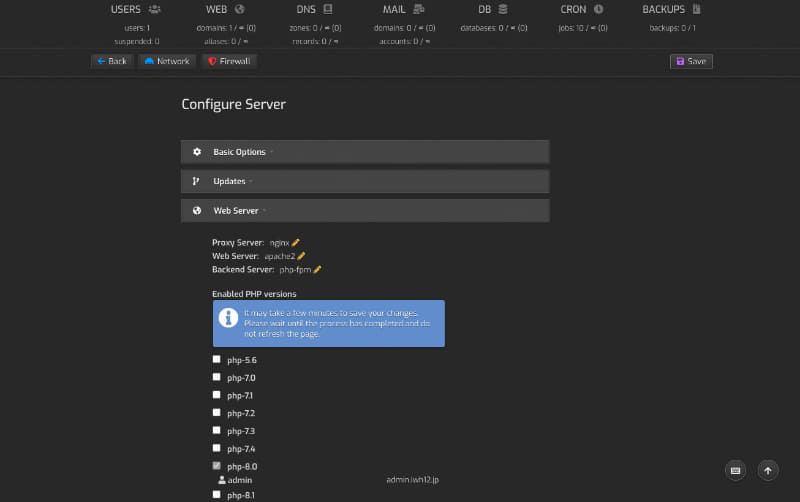Screen dimensions: 800x502
Task: Save the server configuration
Action: tap(691, 61)
